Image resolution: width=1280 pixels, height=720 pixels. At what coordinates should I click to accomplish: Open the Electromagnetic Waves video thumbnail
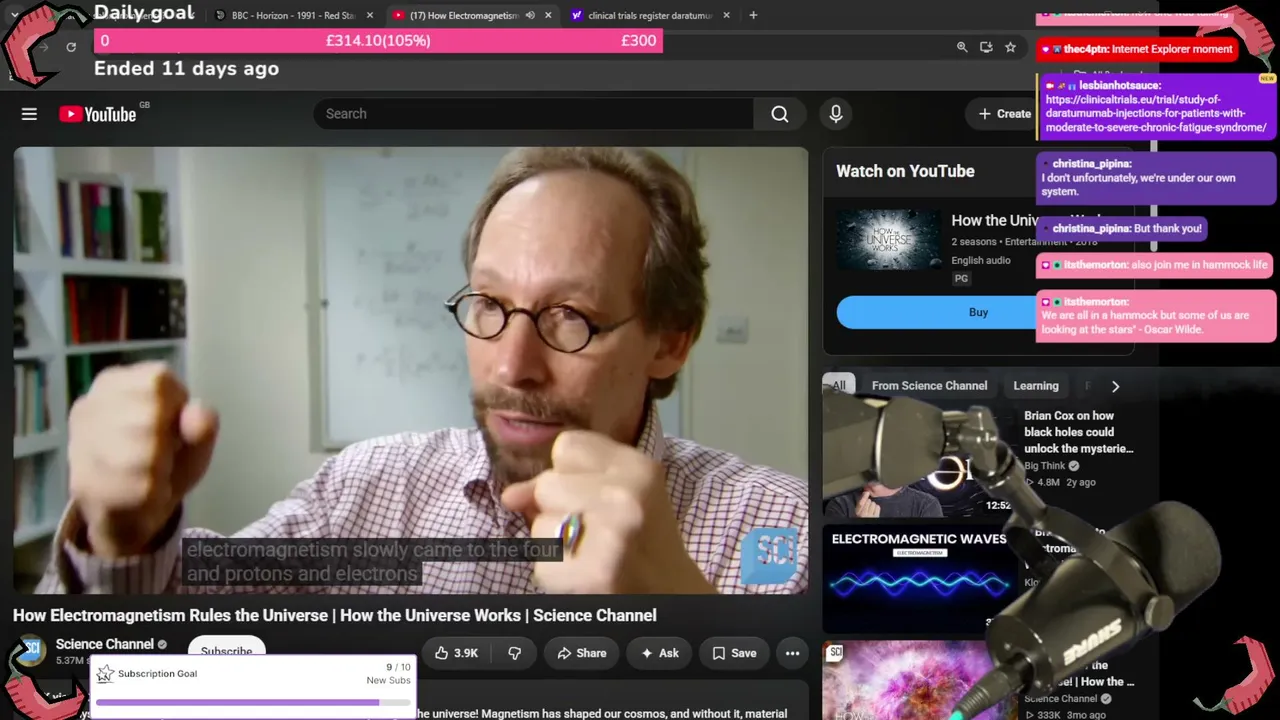point(920,579)
